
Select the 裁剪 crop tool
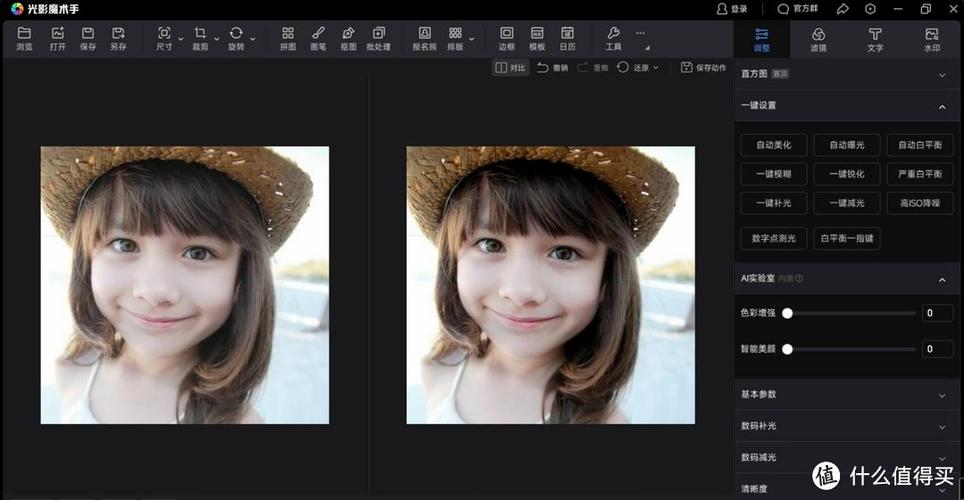click(200, 39)
